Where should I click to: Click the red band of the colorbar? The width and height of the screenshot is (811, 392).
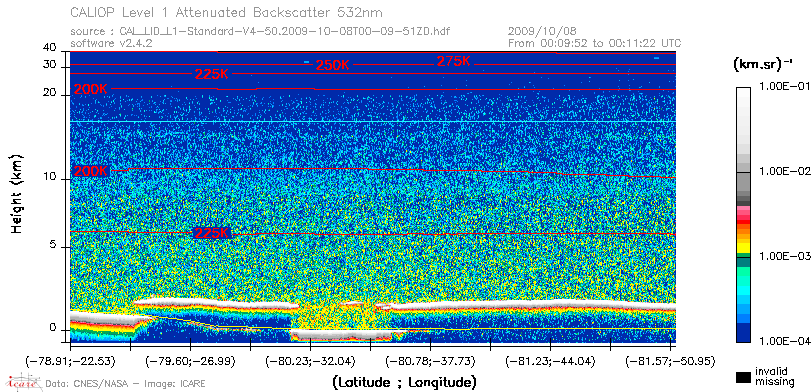point(743,223)
